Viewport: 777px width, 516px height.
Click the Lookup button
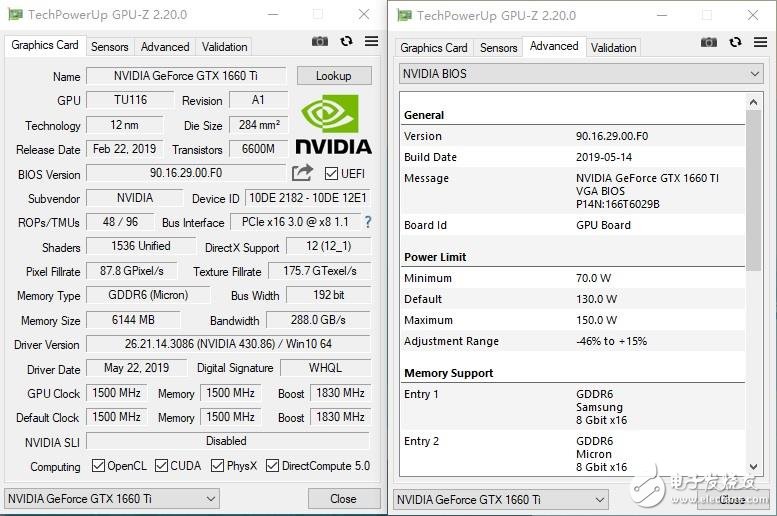click(x=334, y=76)
